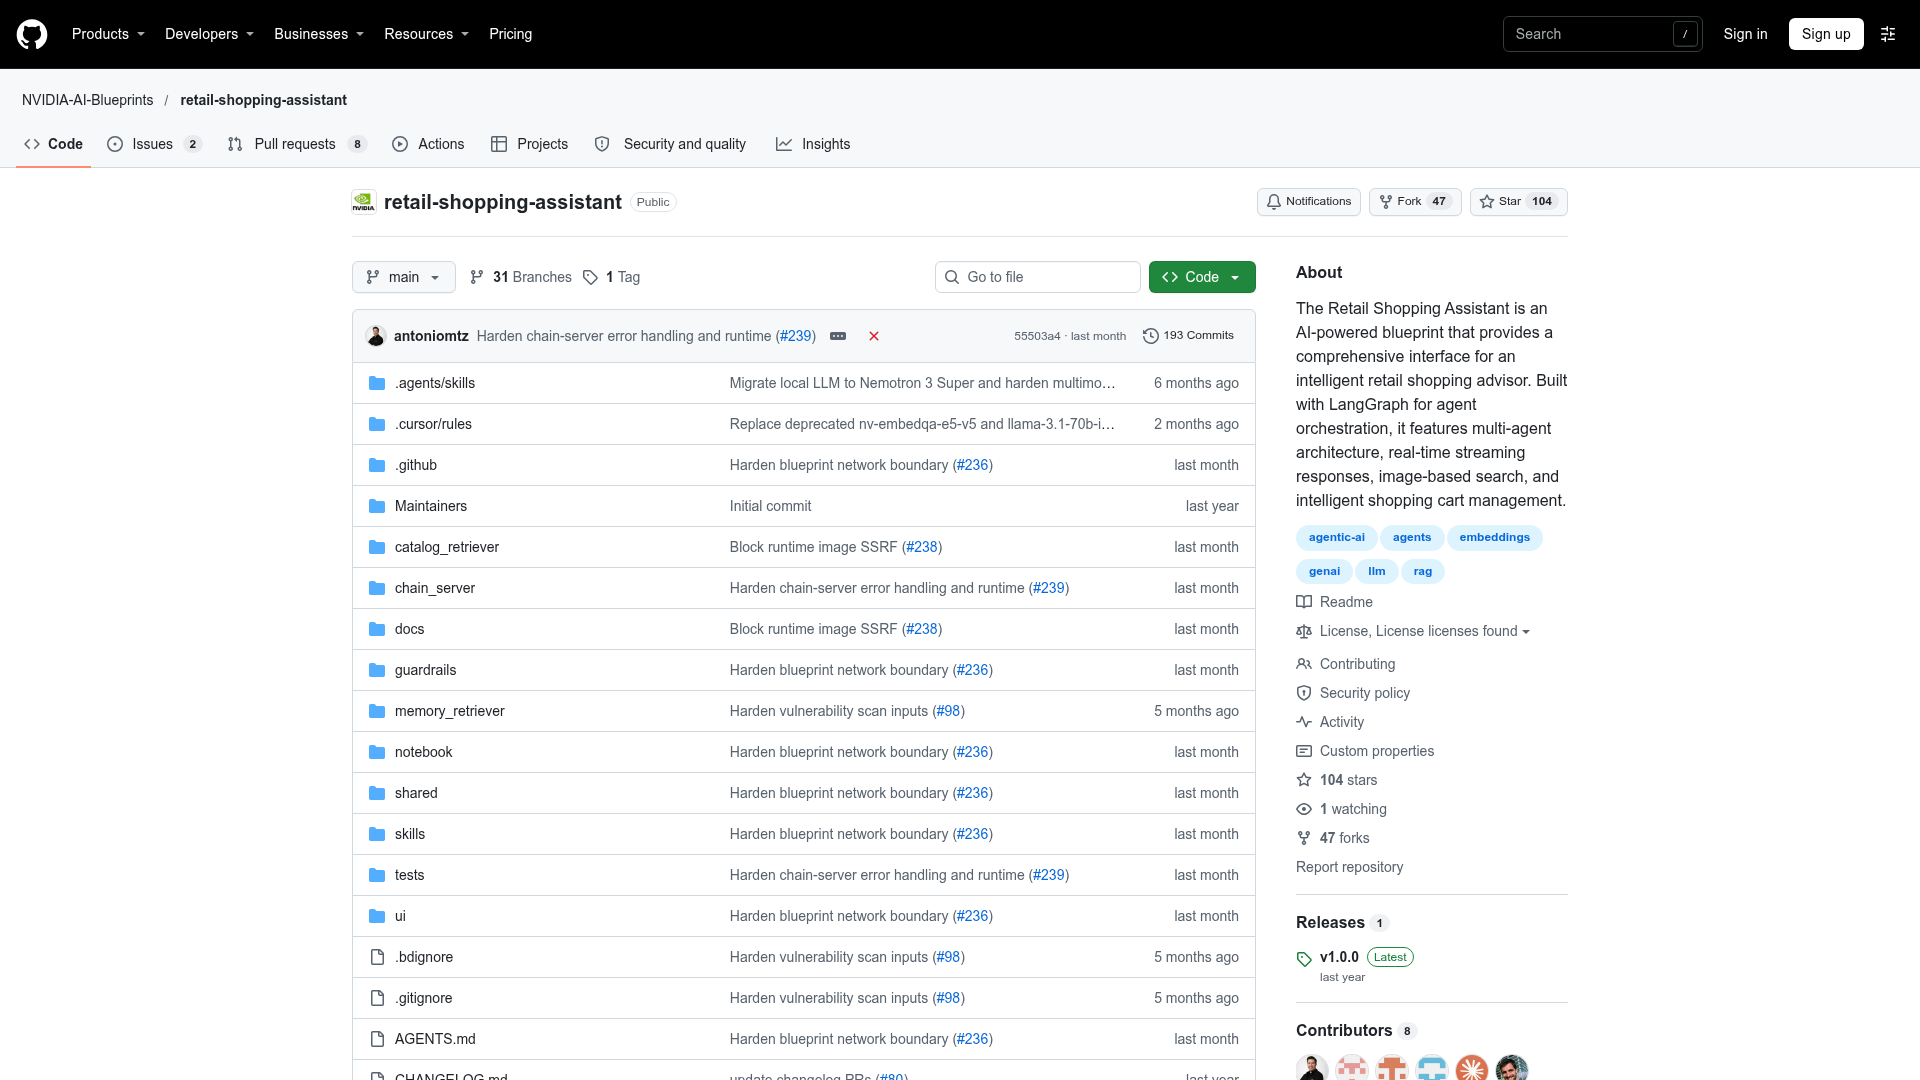Expand the Developers menu
The width and height of the screenshot is (1920, 1080).
click(209, 34)
